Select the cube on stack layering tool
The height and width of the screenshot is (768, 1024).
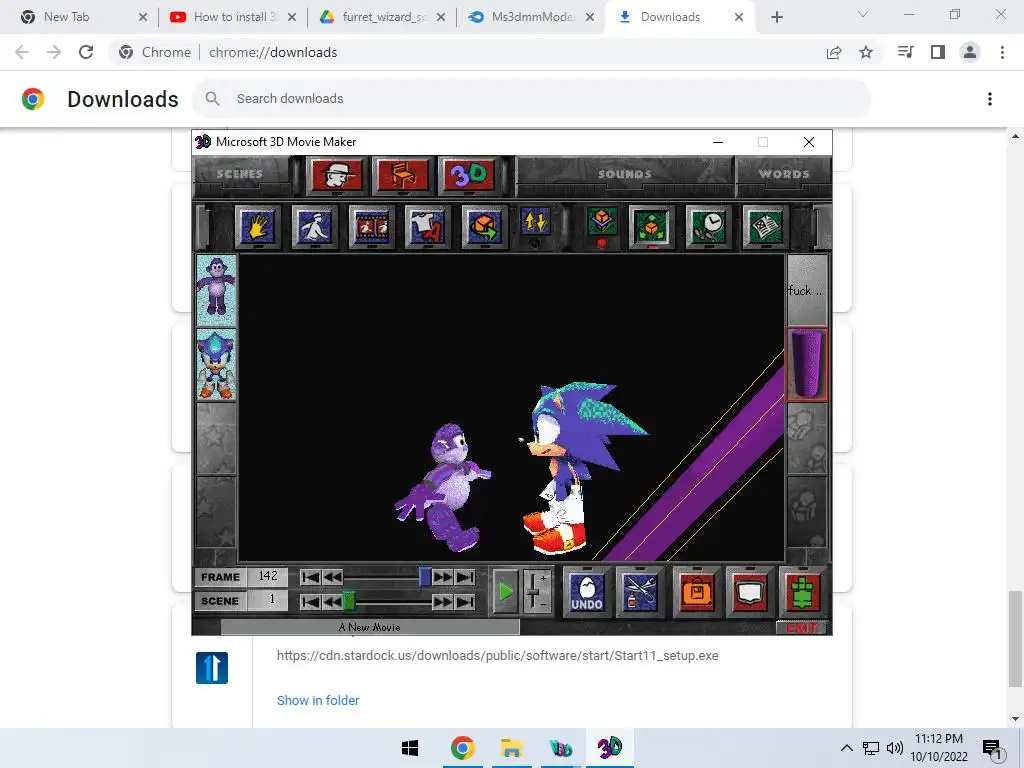(601, 223)
